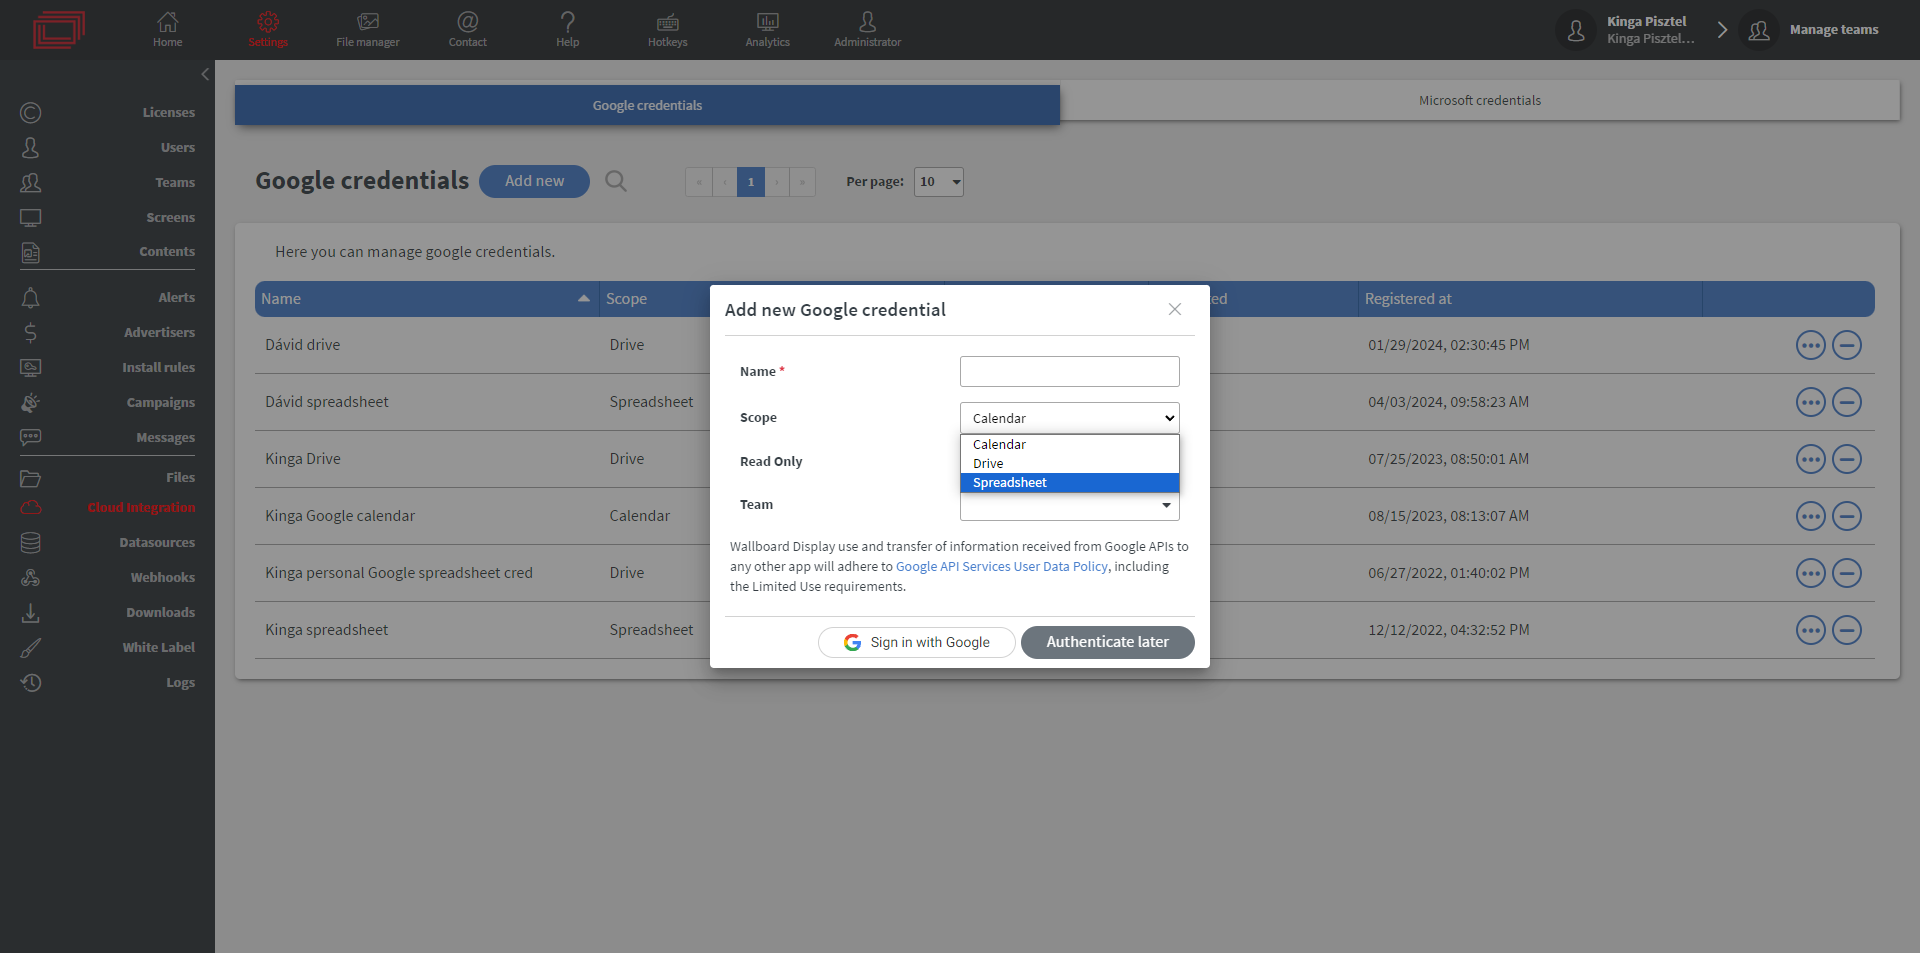Click the White Label brush icon in sidebar
The image size is (1920, 953).
[31, 648]
